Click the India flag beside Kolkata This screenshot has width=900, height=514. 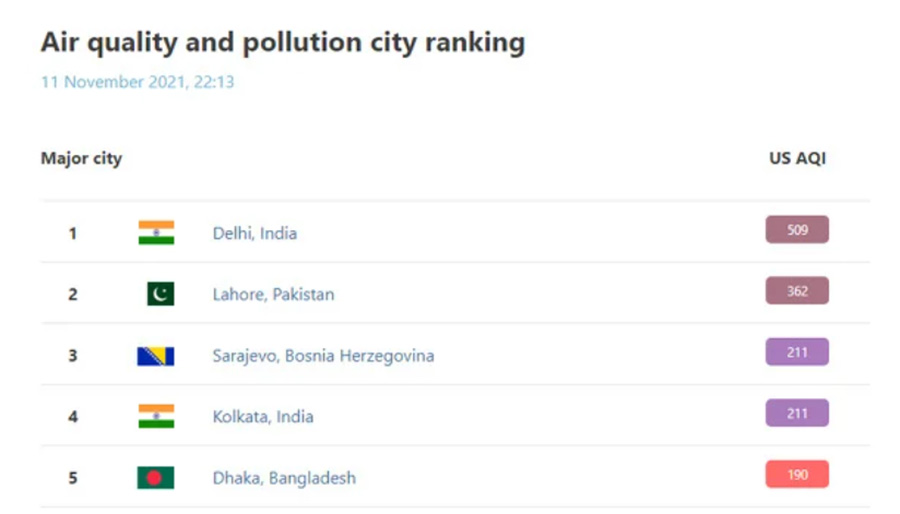click(x=156, y=416)
